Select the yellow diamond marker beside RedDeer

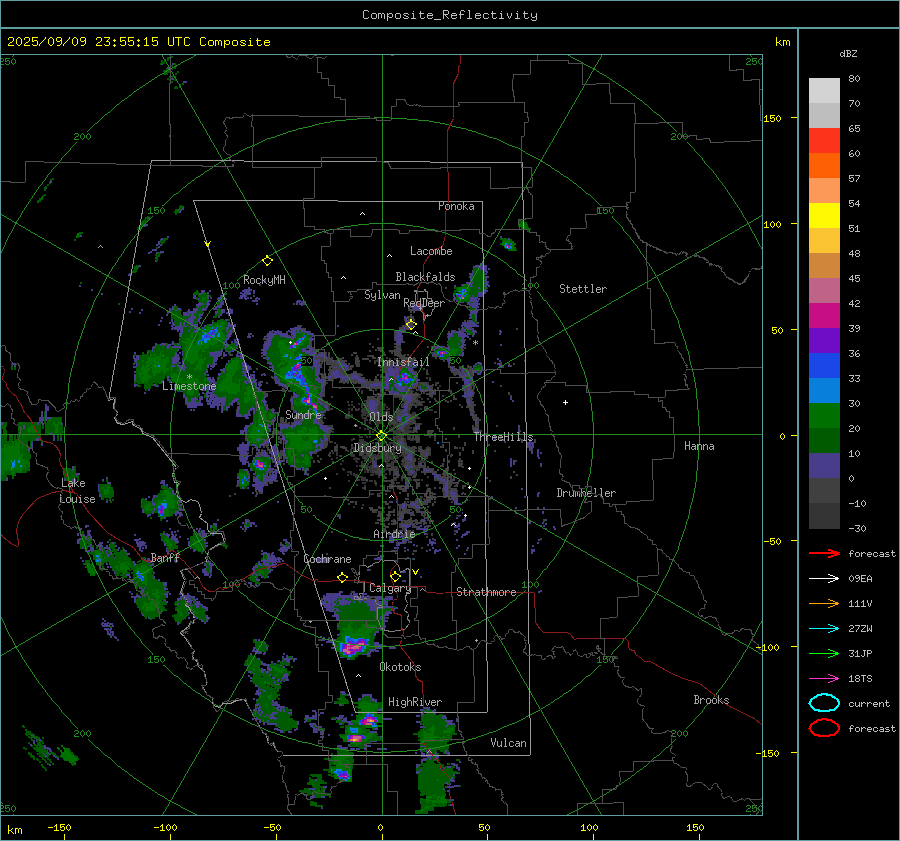click(x=411, y=325)
